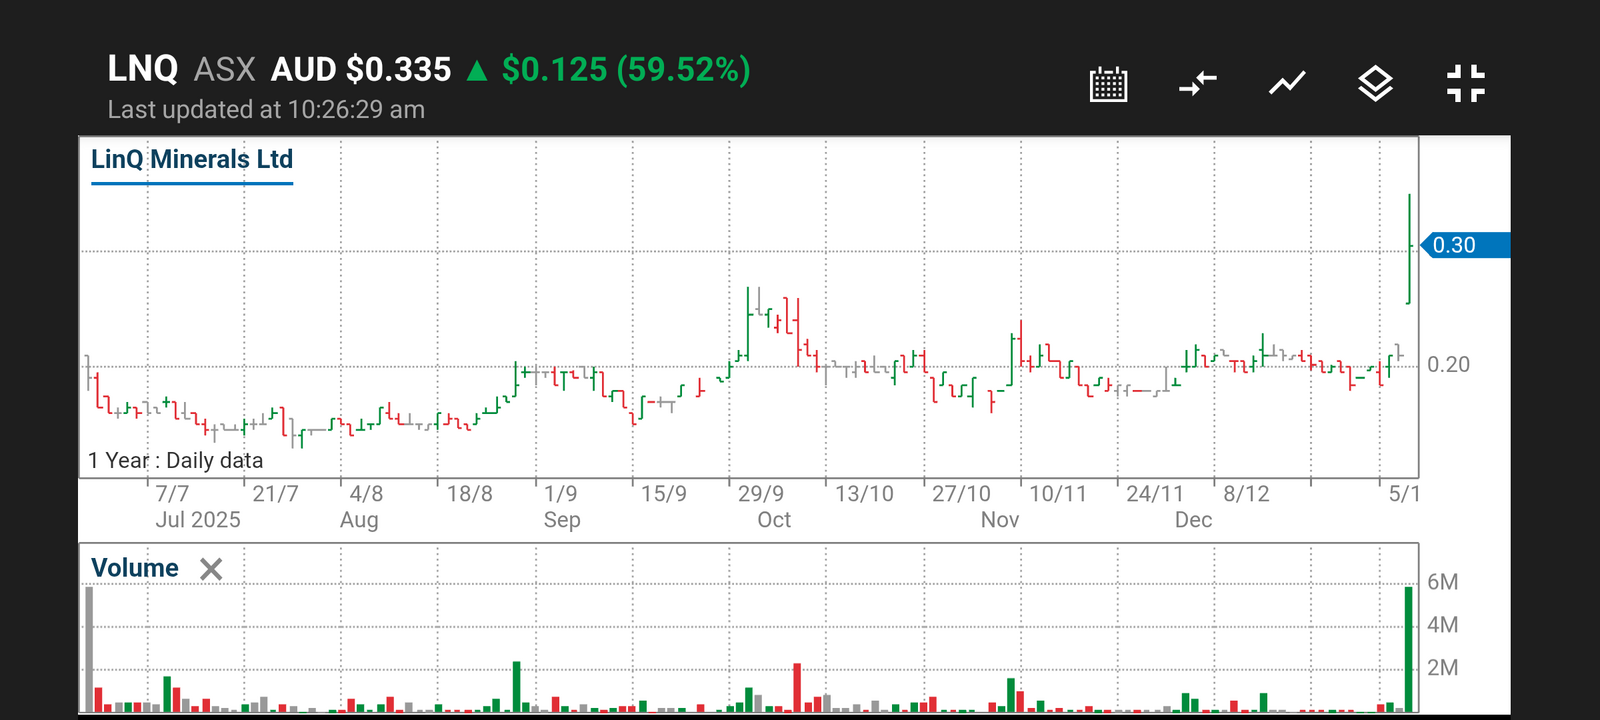Click the 18/8 date axis label

point(470,494)
